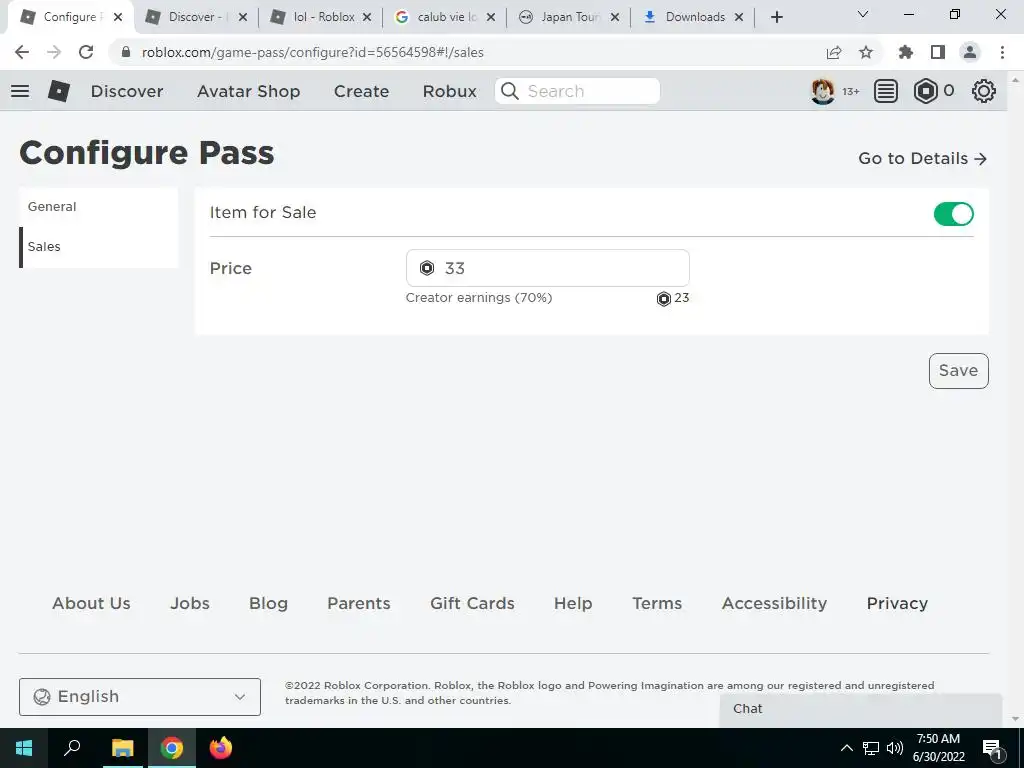
Task: Open Robux in top navigation
Action: pyautogui.click(x=449, y=91)
